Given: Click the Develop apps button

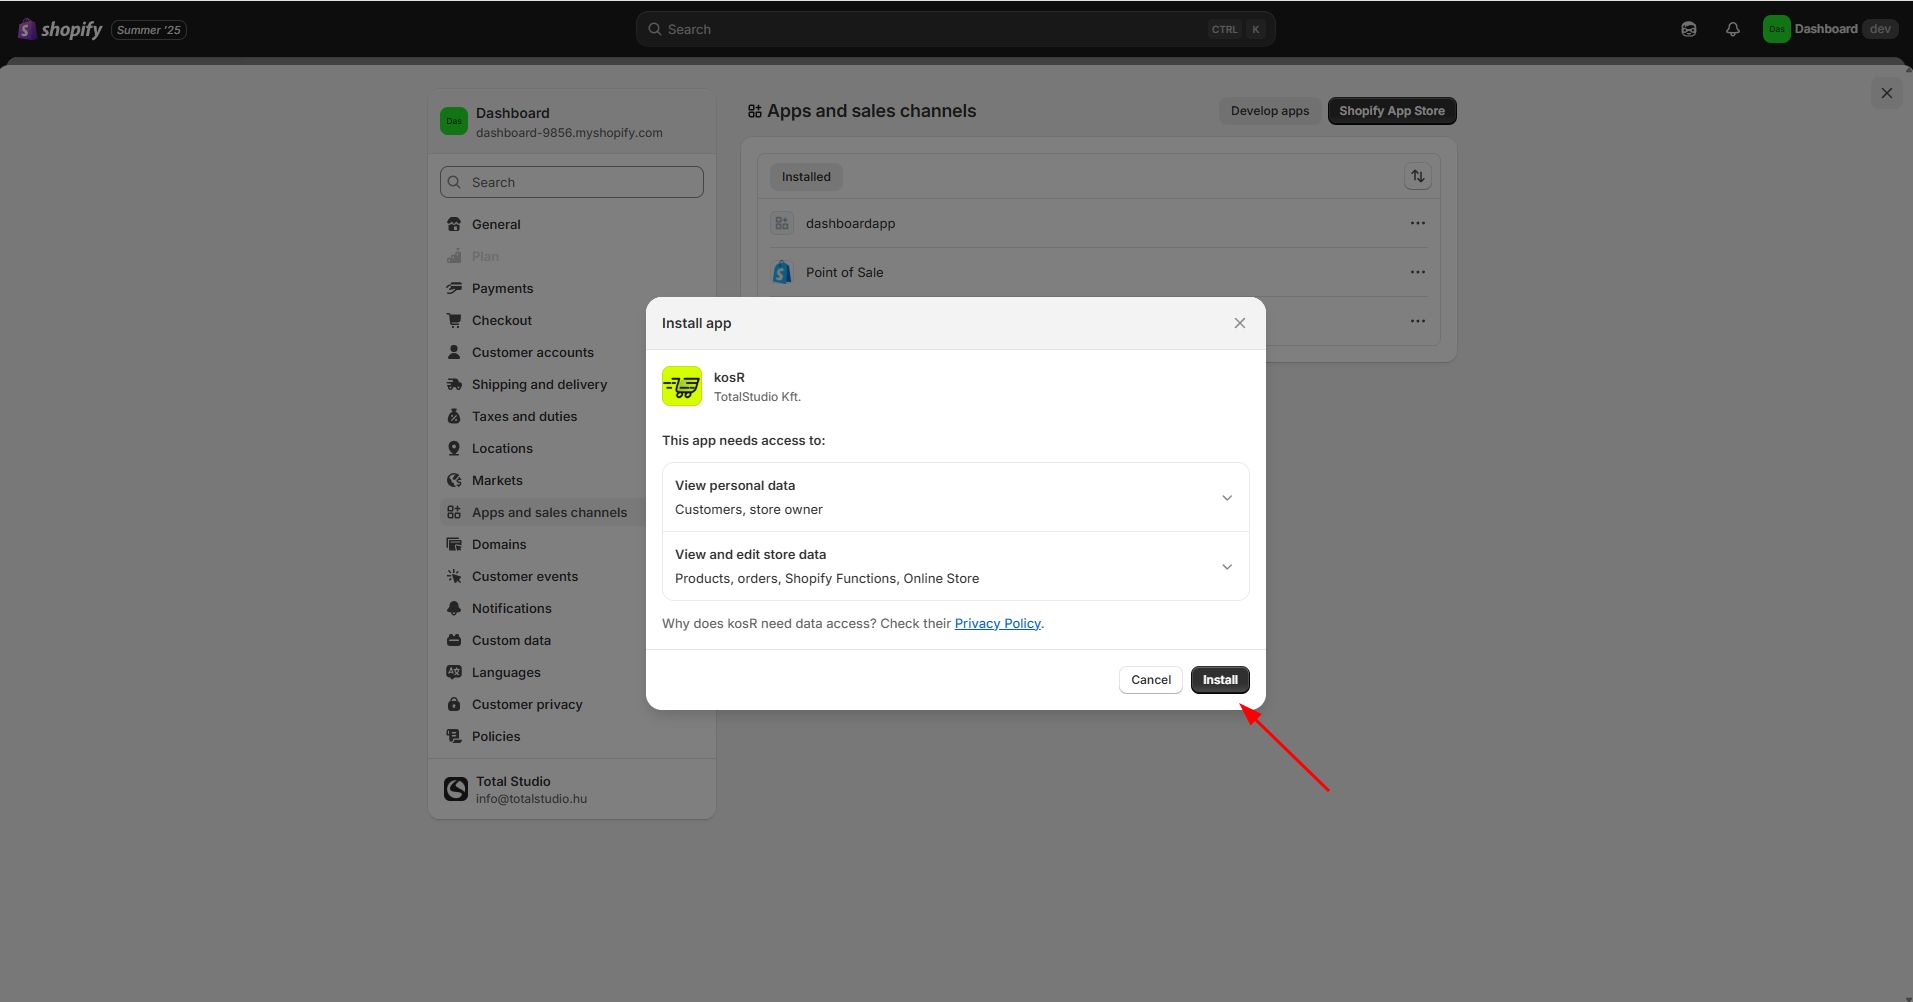Looking at the screenshot, I should click(1269, 111).
